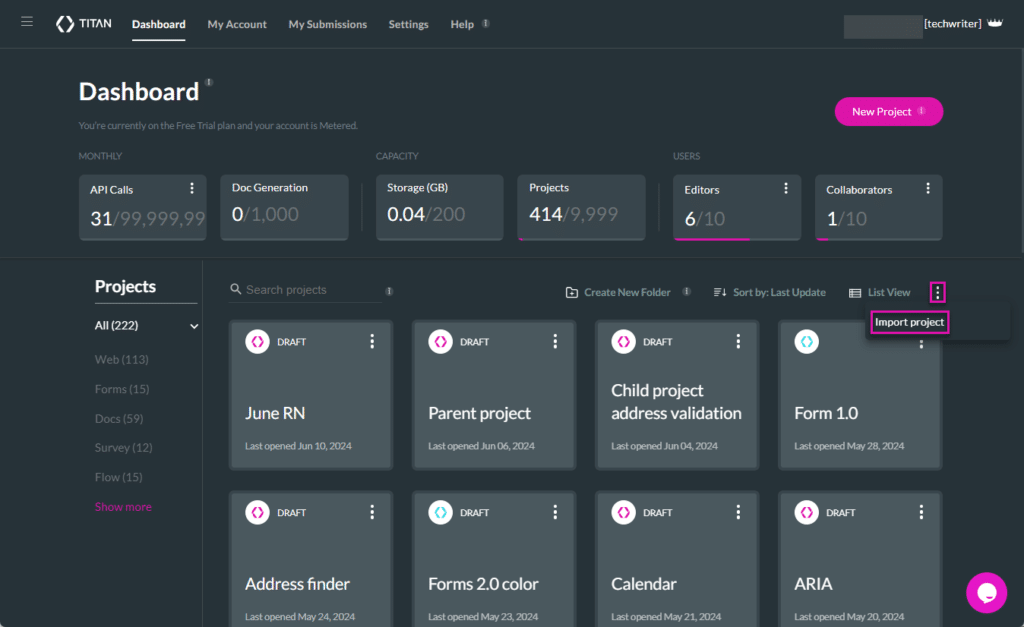Click the Titan badge on the Calendar card
1024x627 pixels.
[x=623, y=512]
